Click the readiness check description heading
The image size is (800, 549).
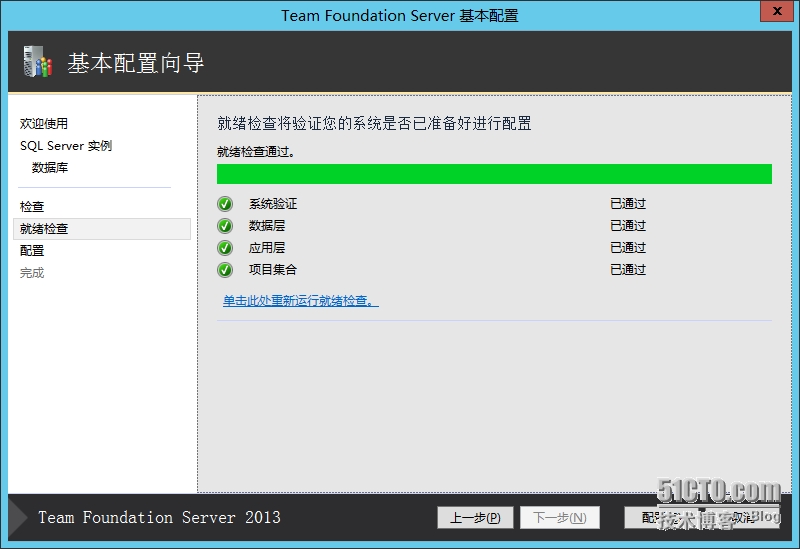point(374,123)
